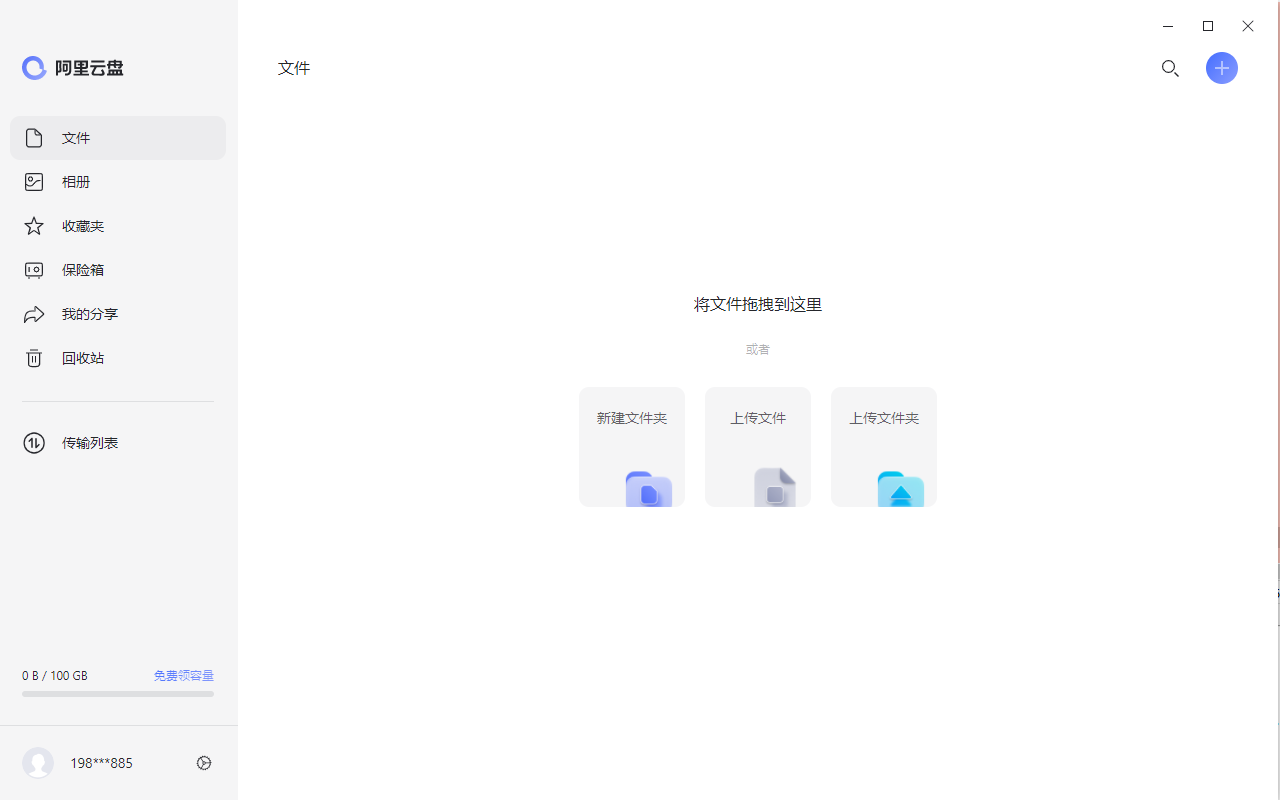
Task: Open the 免费领容量 link
Action: 184,675
